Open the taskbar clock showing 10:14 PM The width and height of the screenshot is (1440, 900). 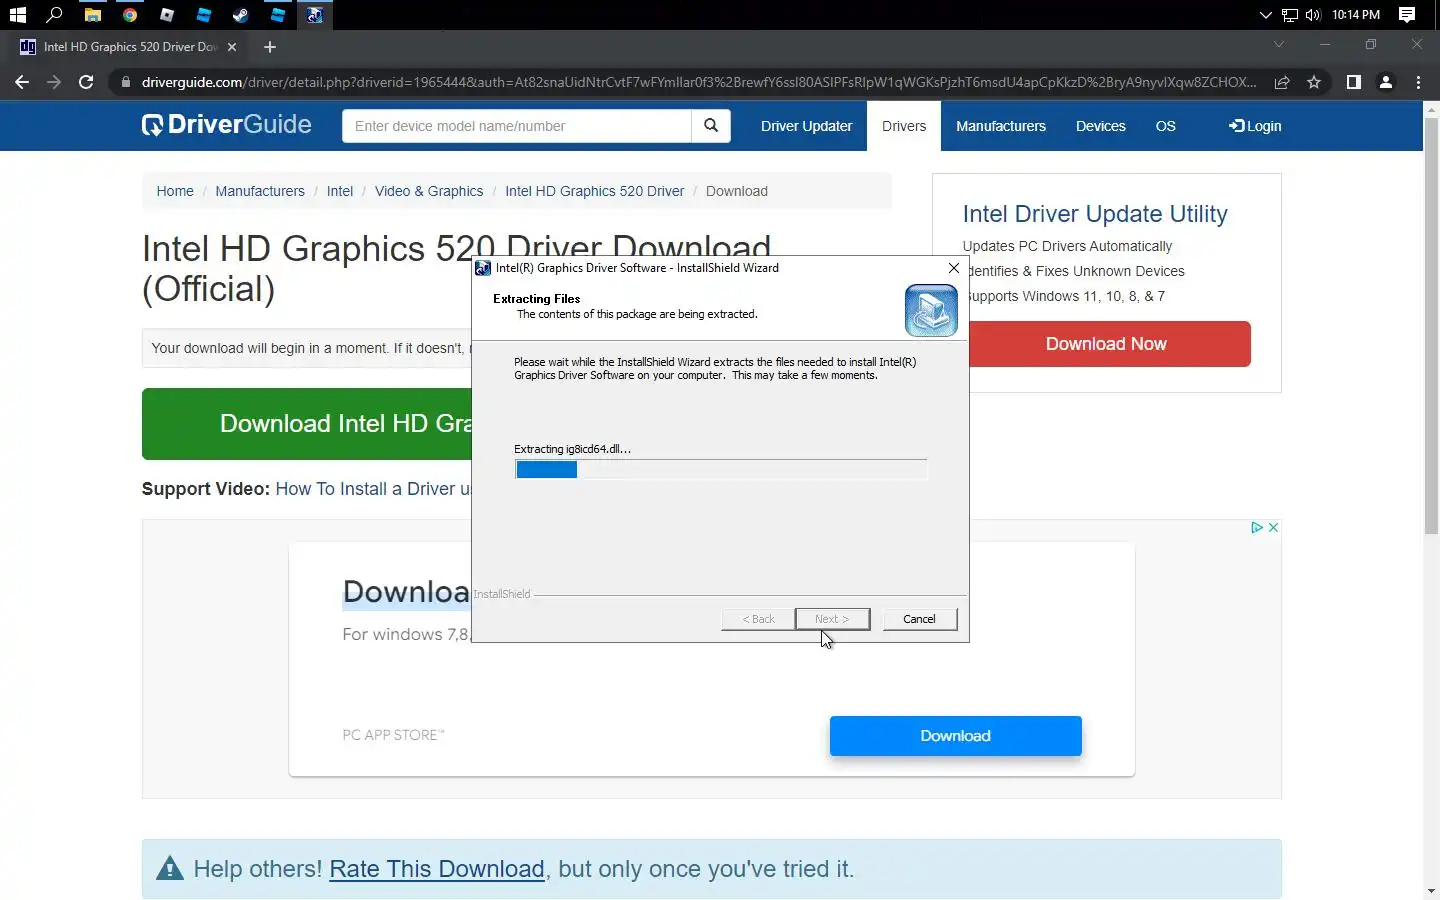coord(1356,15)
